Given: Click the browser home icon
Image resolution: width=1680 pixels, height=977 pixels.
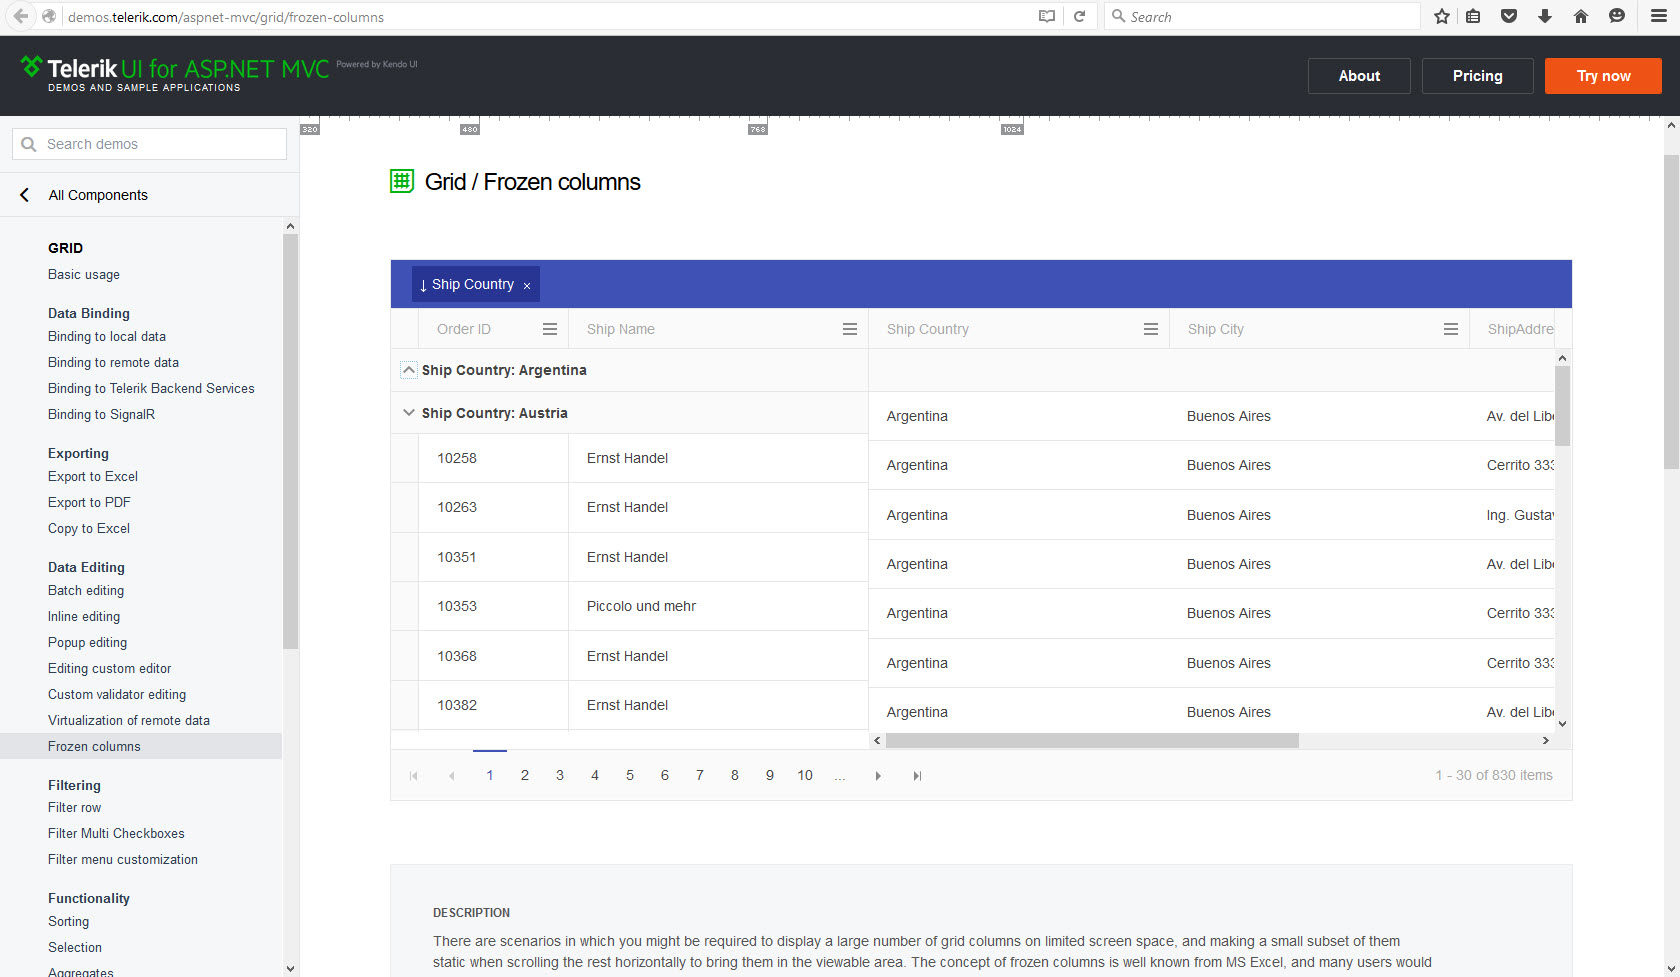Looking at the screenshot, I should click(1581, 16).
